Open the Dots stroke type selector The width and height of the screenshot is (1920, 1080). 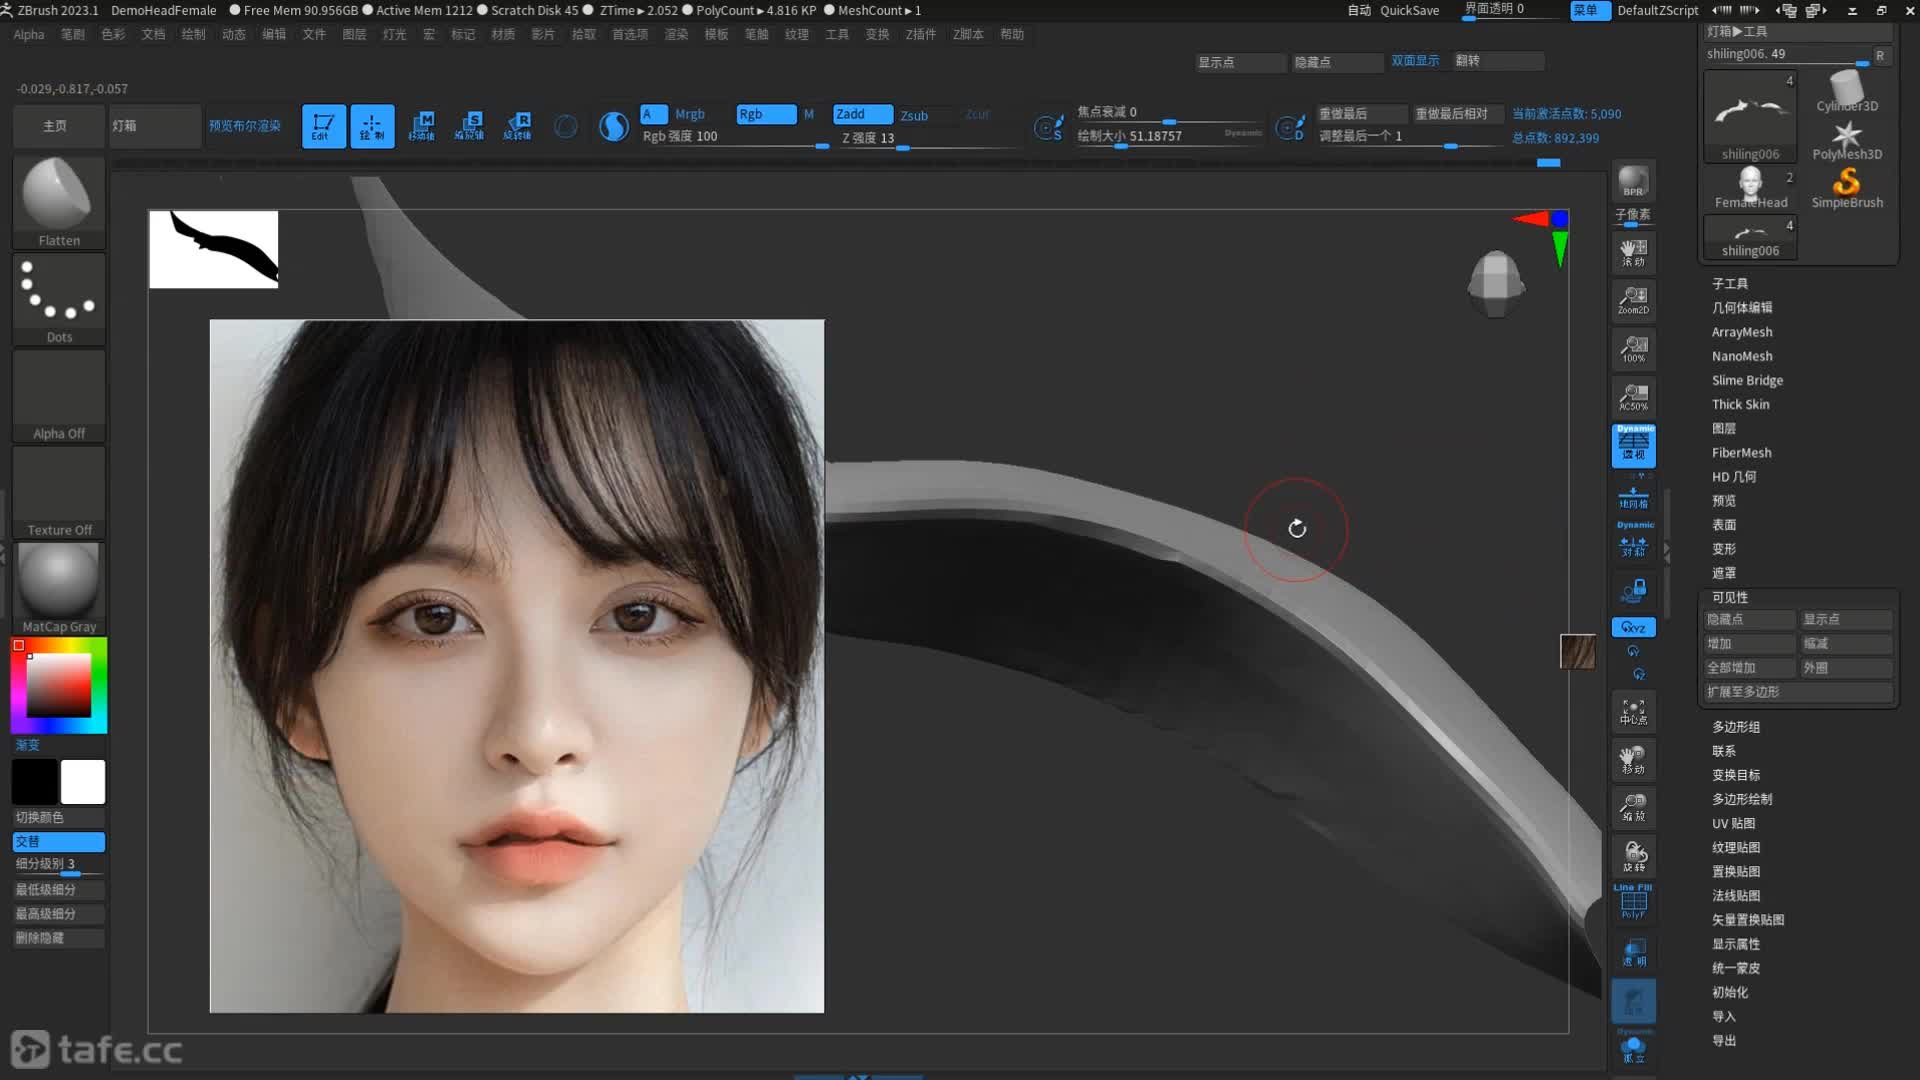pos(59,299)
